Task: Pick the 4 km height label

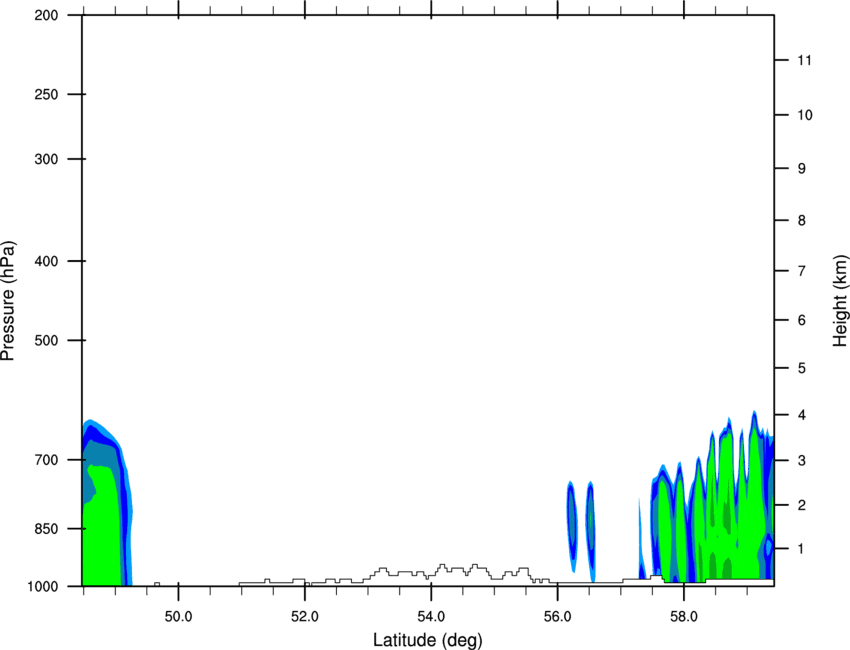Action: 802,415
